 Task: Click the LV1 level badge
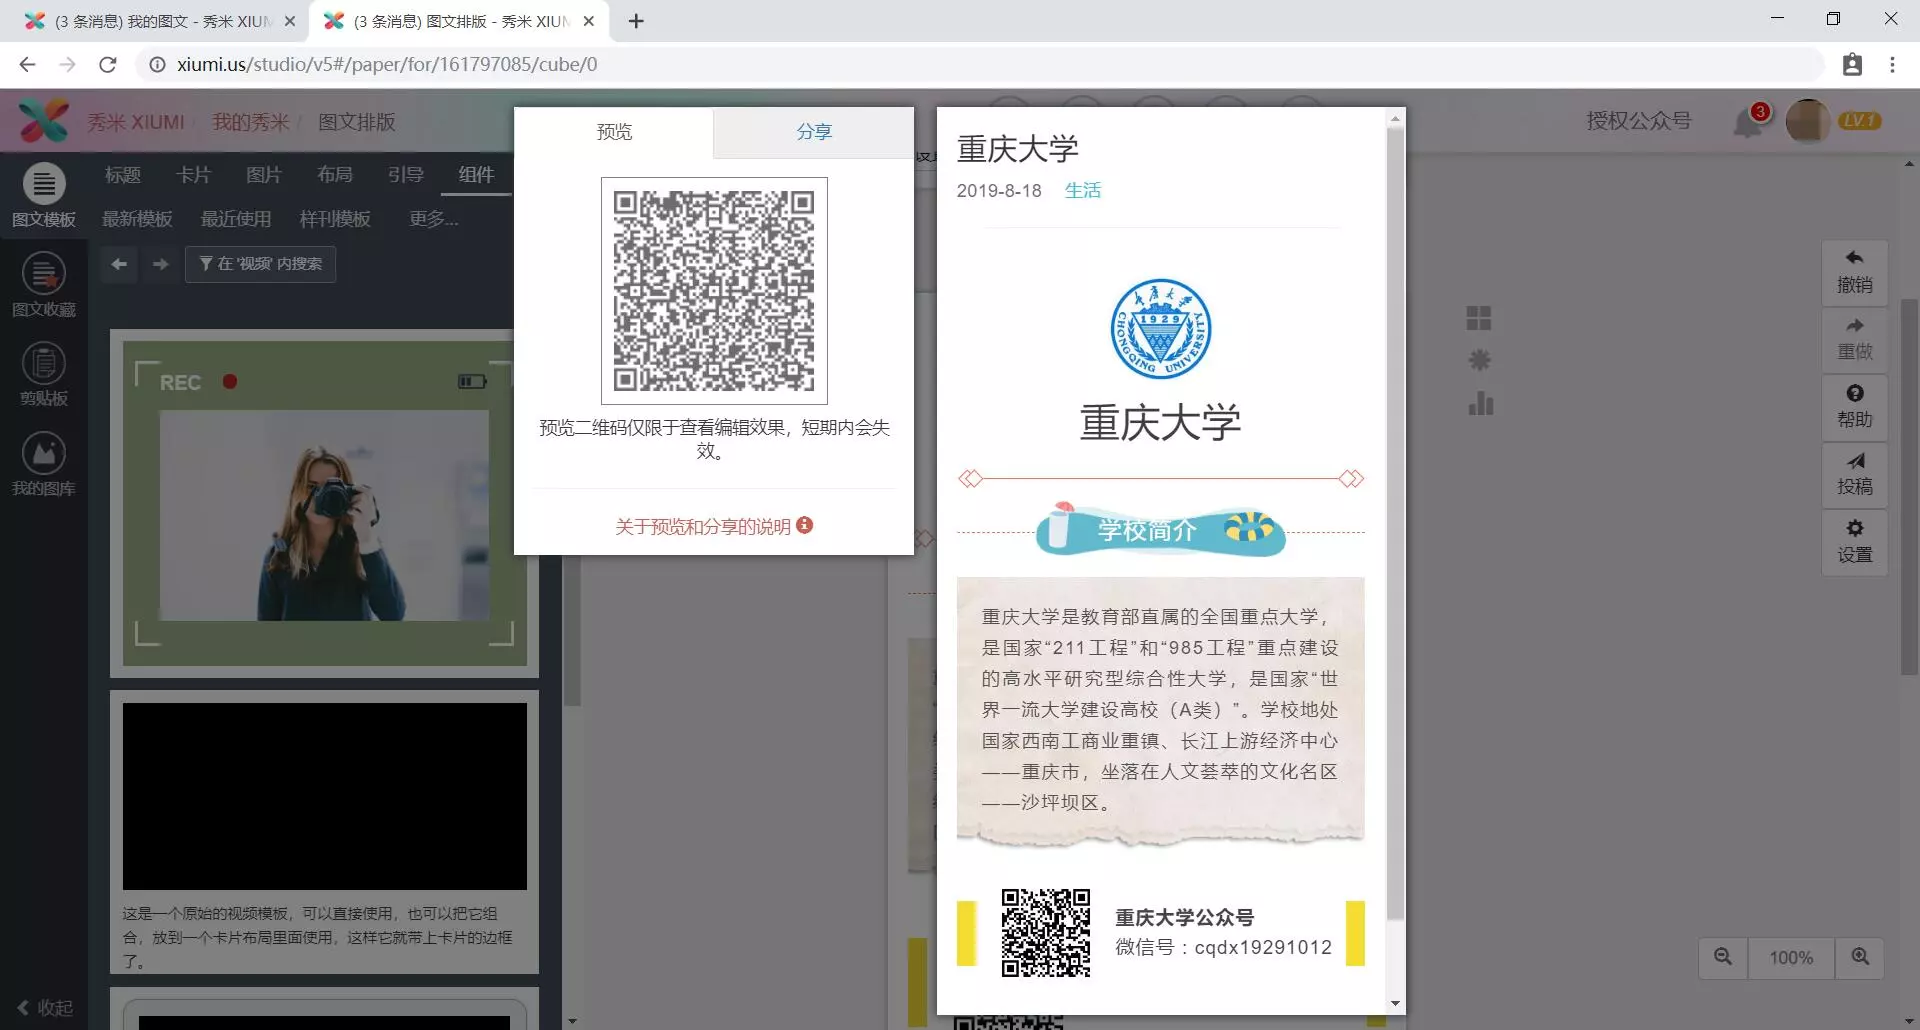(1860, 121)
